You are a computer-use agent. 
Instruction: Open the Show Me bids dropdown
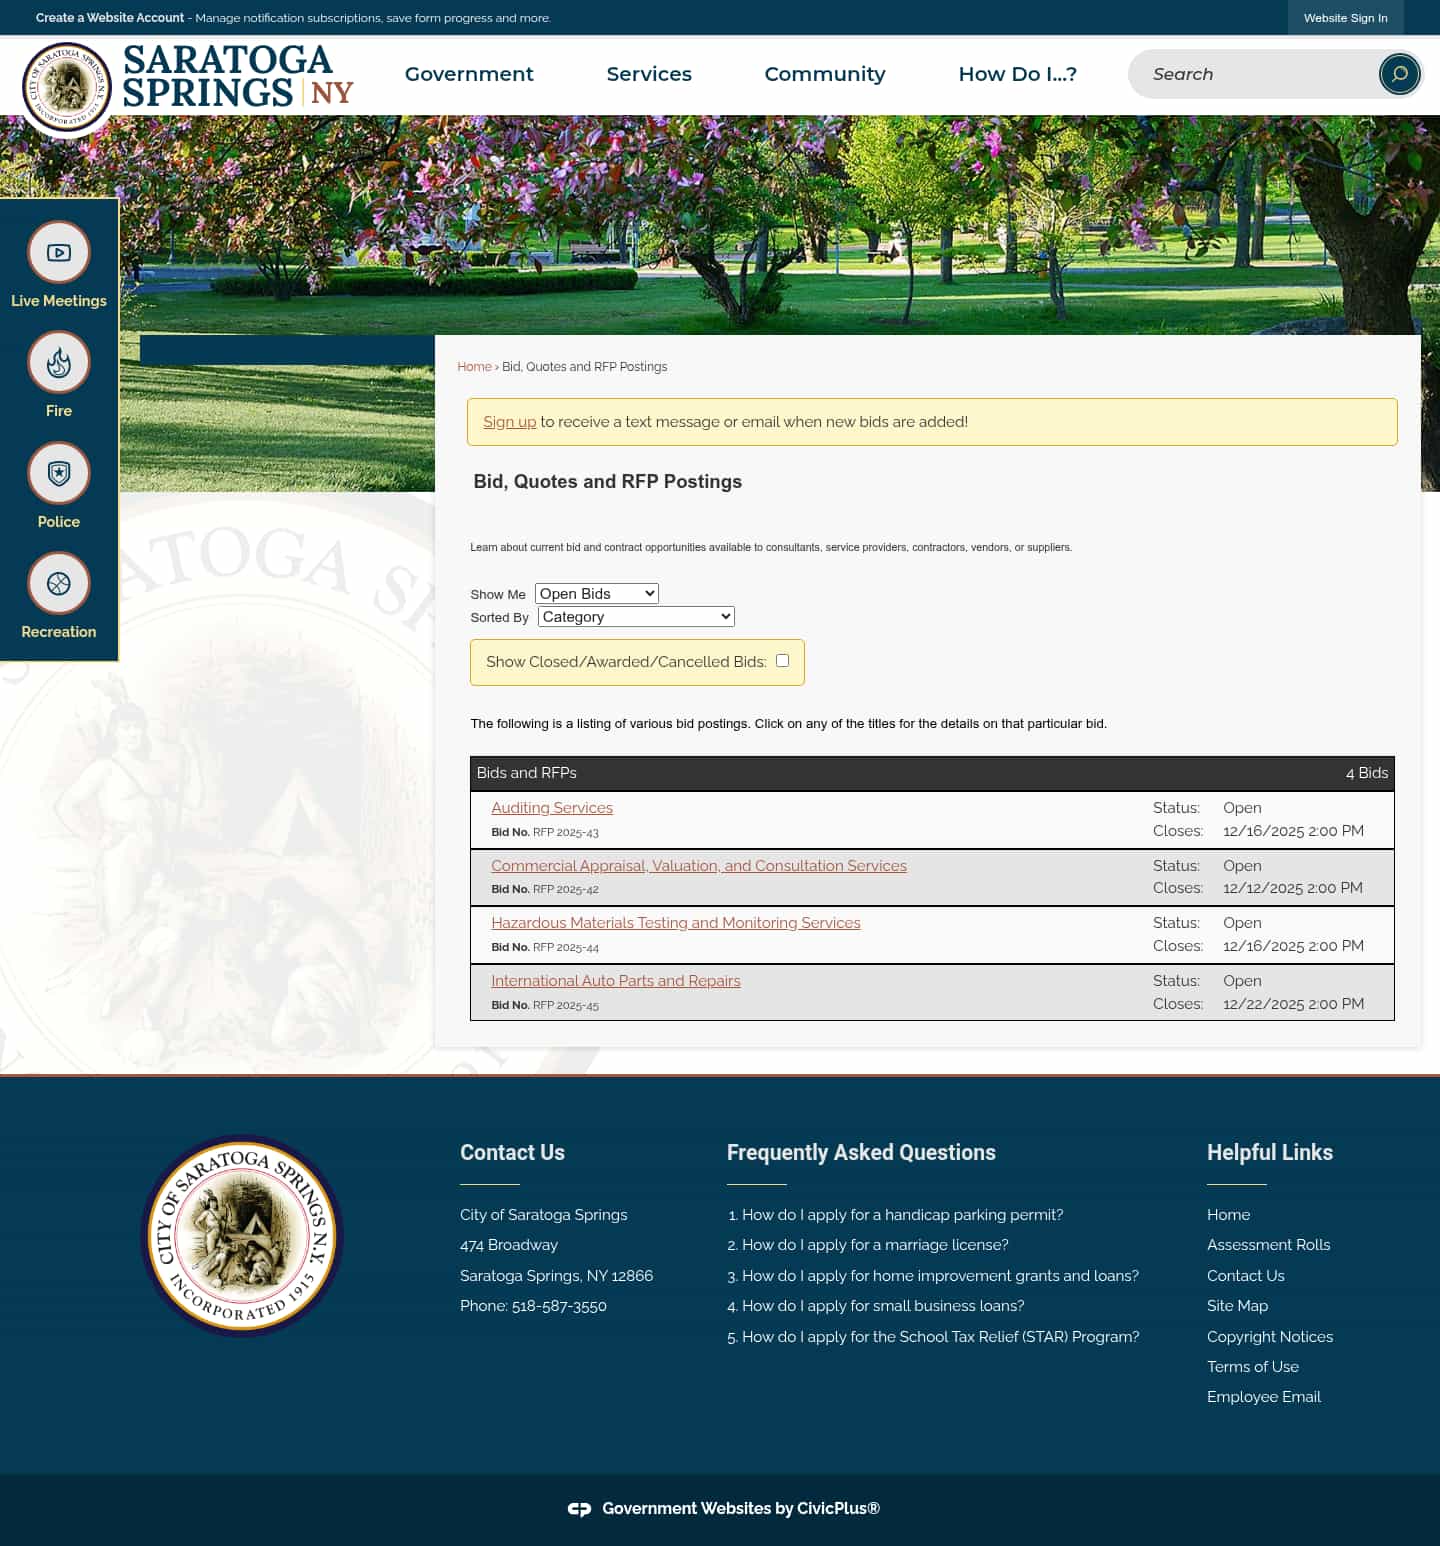[x=596, y=593]
